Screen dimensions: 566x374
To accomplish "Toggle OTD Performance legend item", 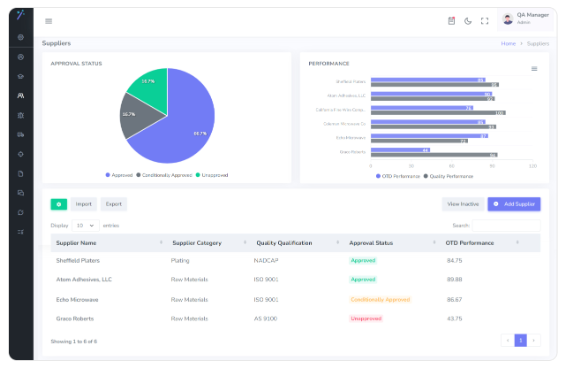I will pos(398,176).
